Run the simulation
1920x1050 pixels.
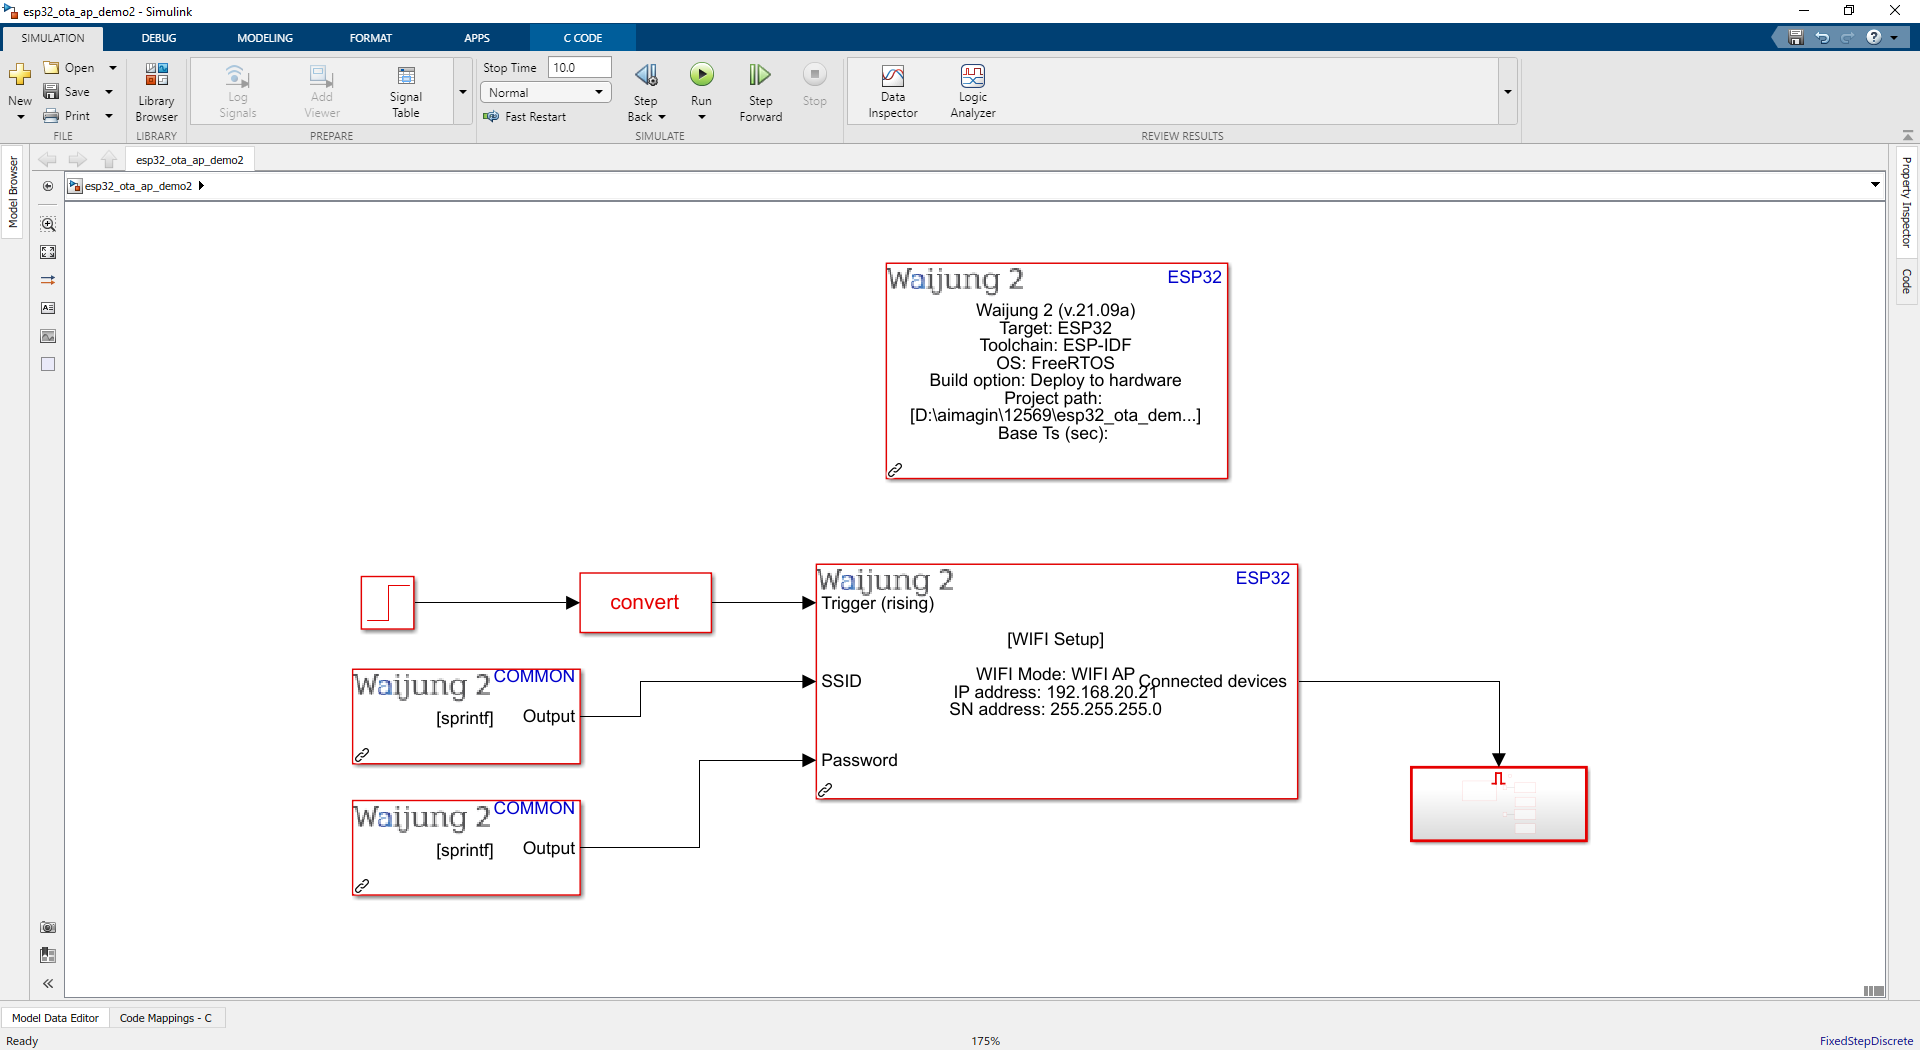coord(702,75)
